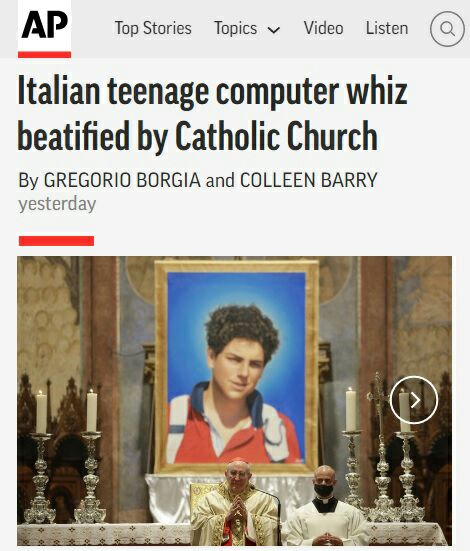The height and width of the screenshot is (551, 470).
Task: Click the portrait painting in the photo
Action: click(x=236, y=367)
